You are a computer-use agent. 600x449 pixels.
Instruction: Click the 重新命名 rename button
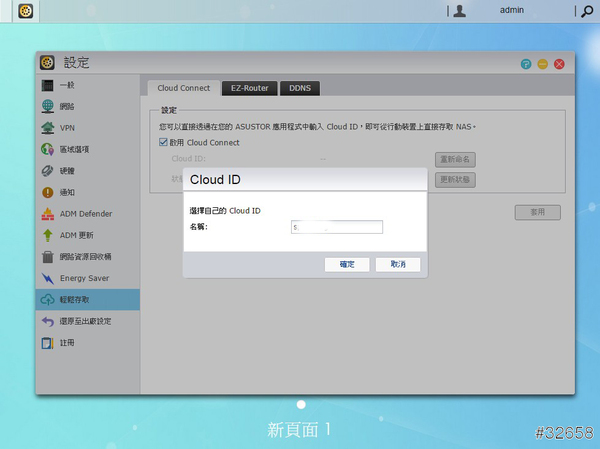455,159
